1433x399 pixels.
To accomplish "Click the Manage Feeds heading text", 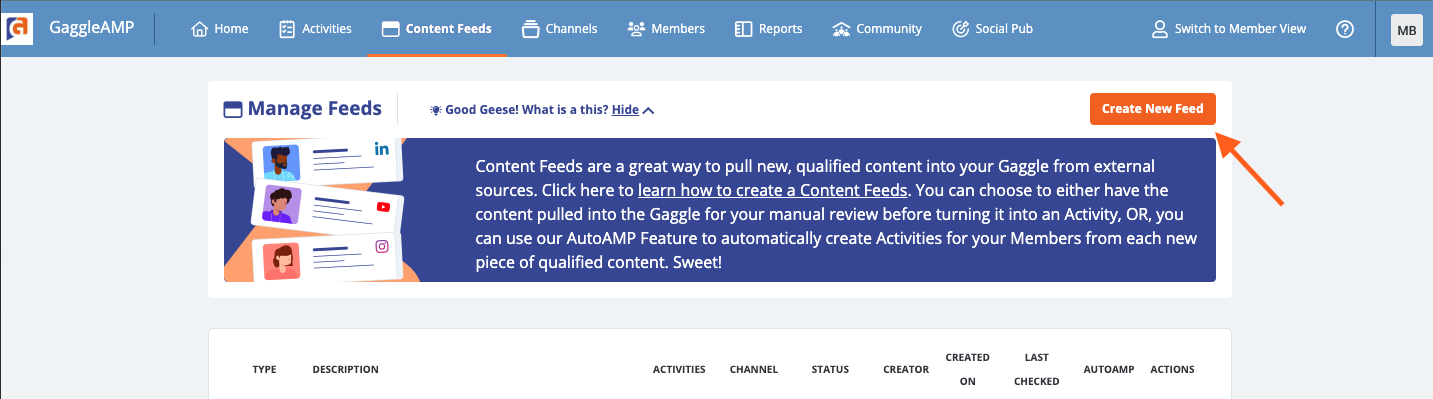I will coord(315,109).
